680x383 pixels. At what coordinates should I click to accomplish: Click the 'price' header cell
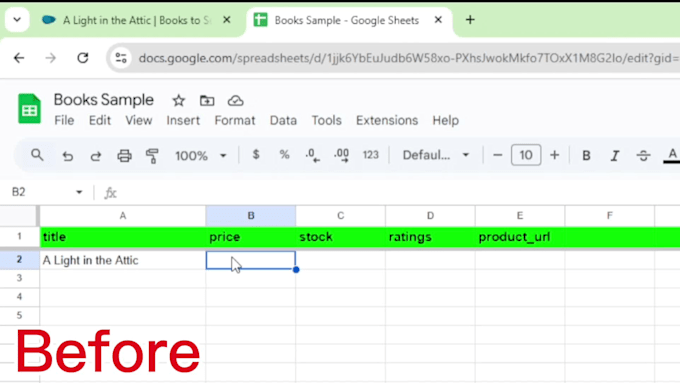[x=251, y=237]
